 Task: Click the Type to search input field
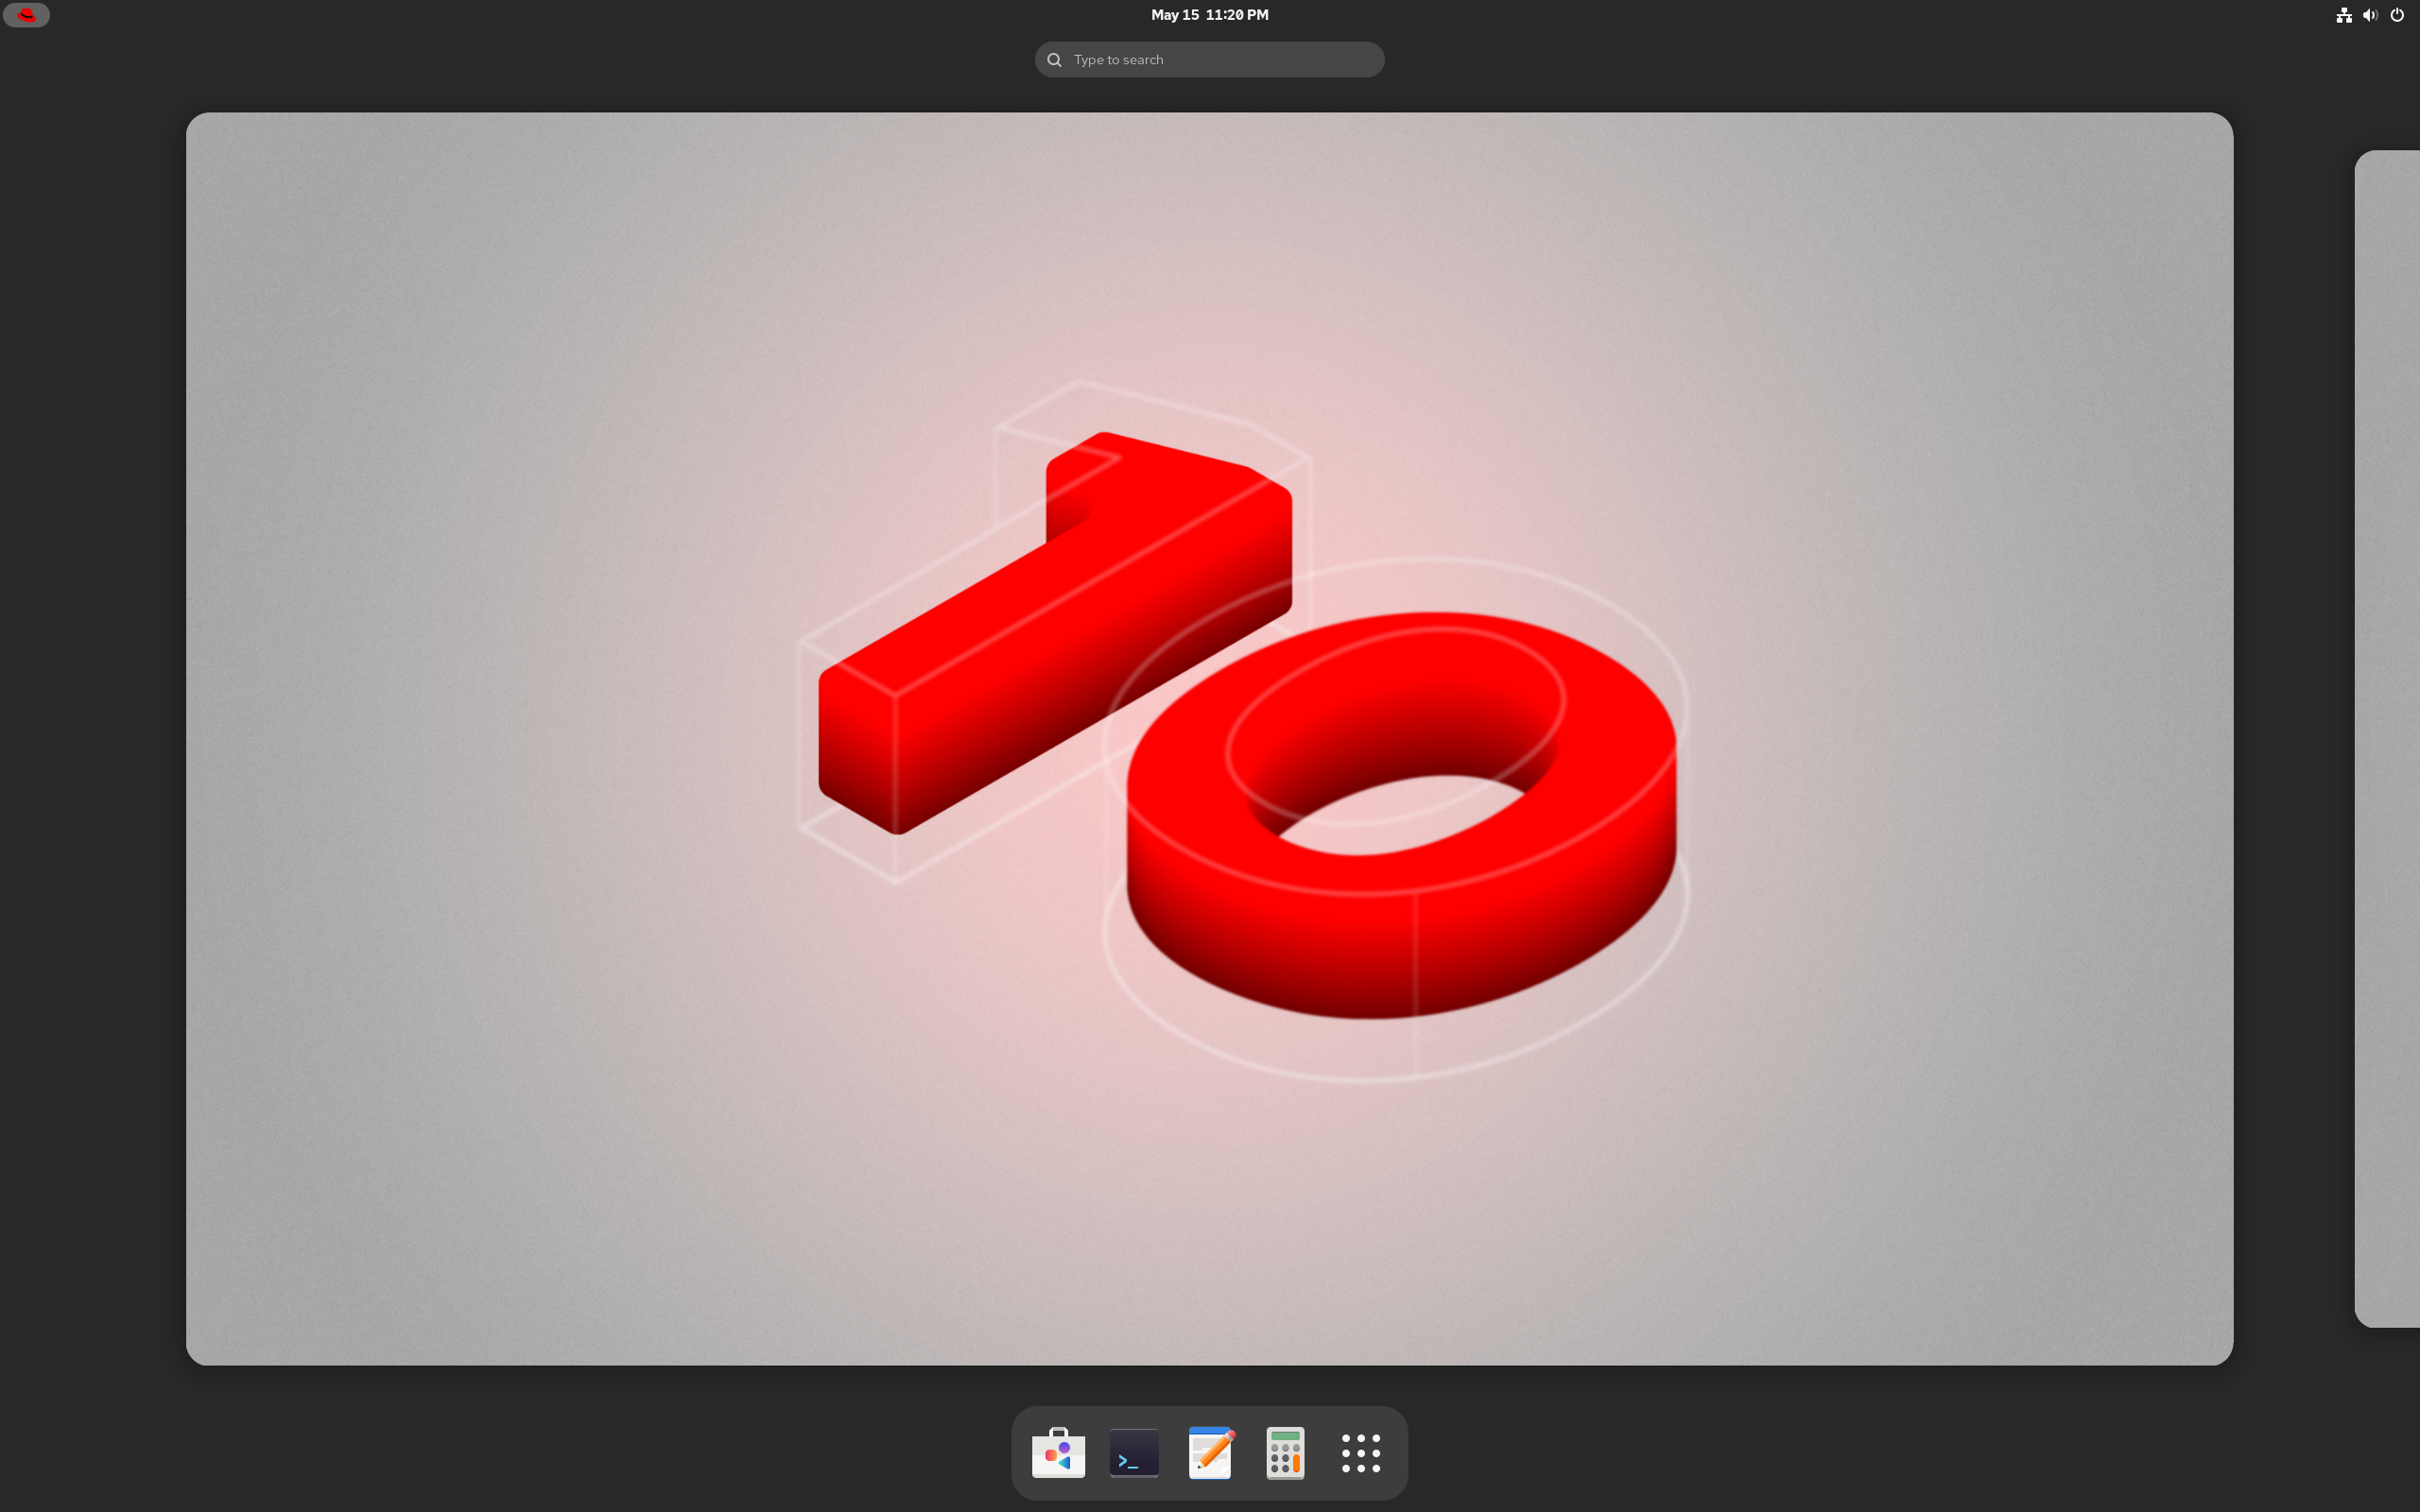coord(1208,59)
